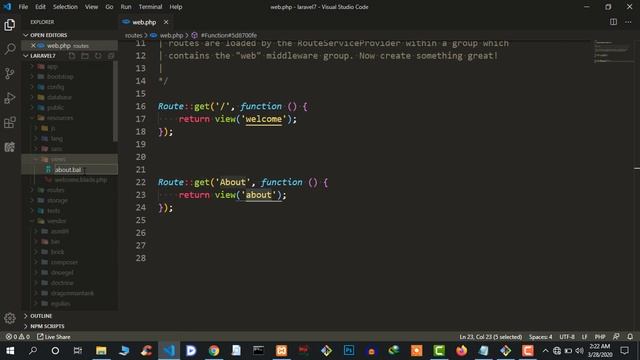Open the Help menu
The width and height of the screenshot is (640, 360).
pyautogui.click(x=176, y=7)
